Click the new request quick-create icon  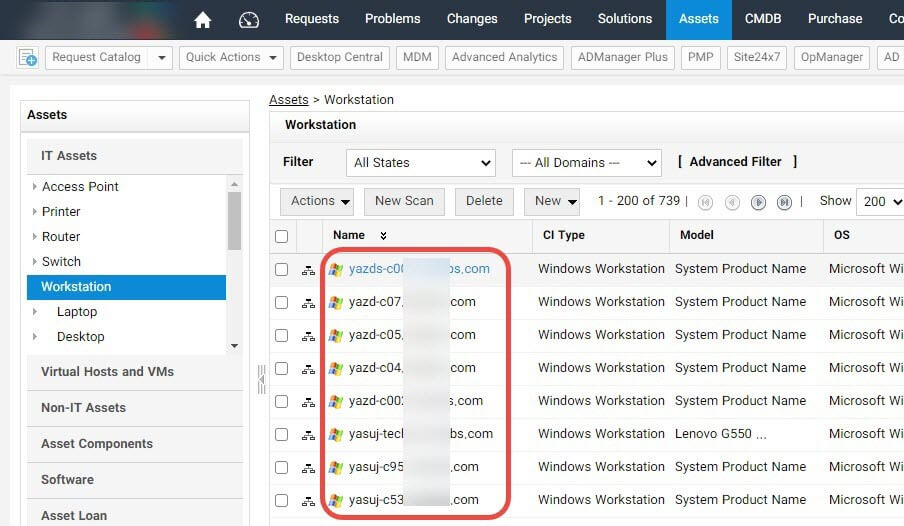pos(27,58)
